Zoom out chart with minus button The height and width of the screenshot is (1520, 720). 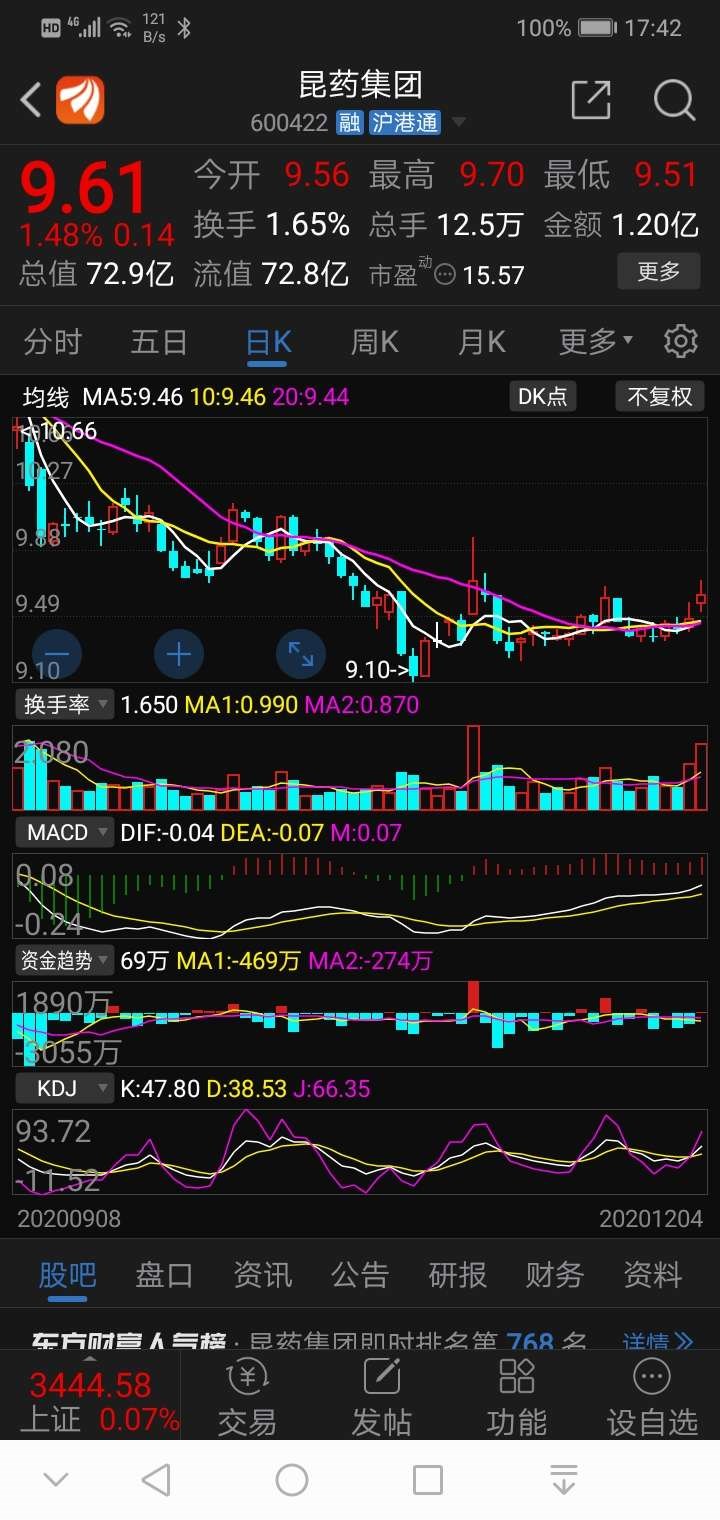tap(57, 655)
